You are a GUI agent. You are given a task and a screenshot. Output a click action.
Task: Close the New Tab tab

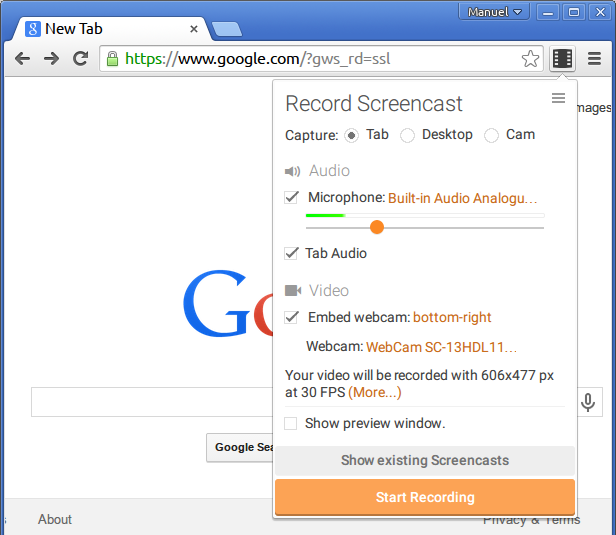pyautogui.click(x=194, y=29)
